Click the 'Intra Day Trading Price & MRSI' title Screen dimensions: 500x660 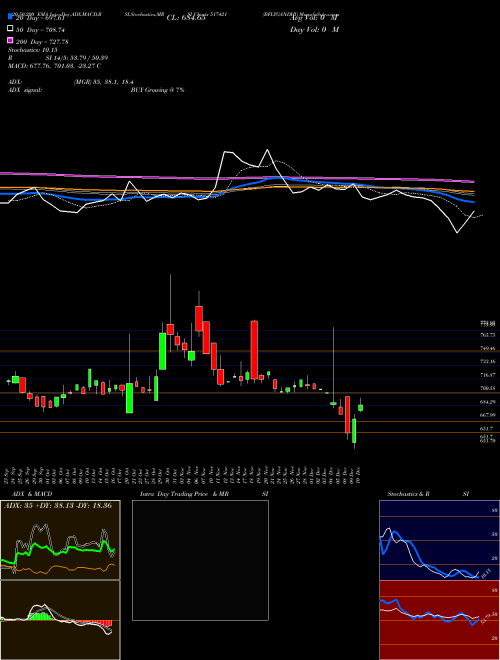[204, 494]
